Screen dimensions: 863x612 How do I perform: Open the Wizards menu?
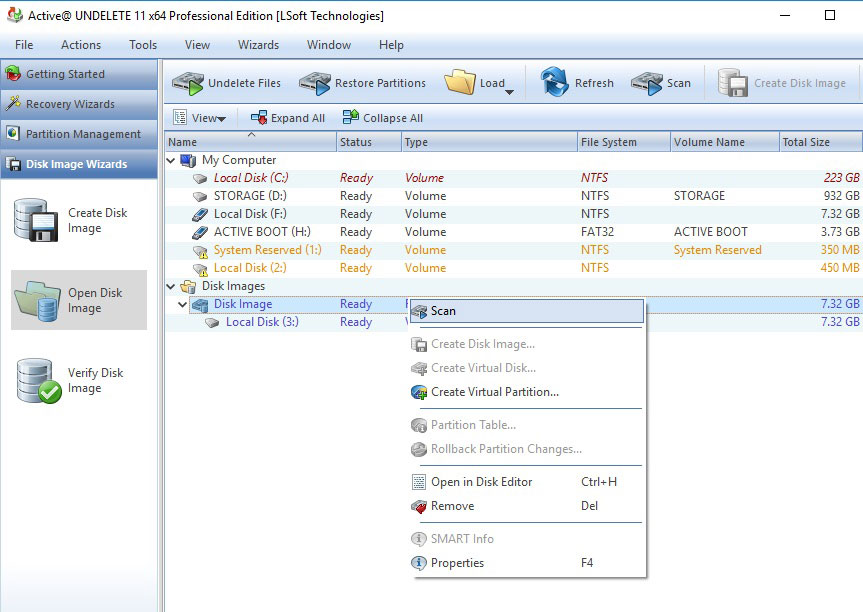point(258,45)
